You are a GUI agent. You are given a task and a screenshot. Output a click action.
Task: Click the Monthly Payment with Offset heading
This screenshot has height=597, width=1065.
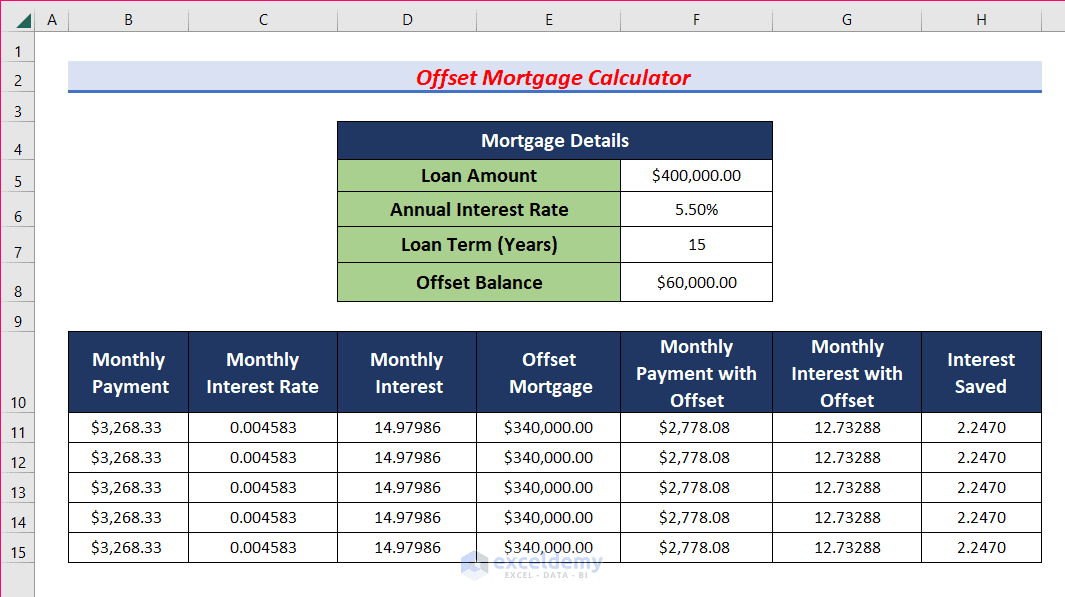pos(696,372)
